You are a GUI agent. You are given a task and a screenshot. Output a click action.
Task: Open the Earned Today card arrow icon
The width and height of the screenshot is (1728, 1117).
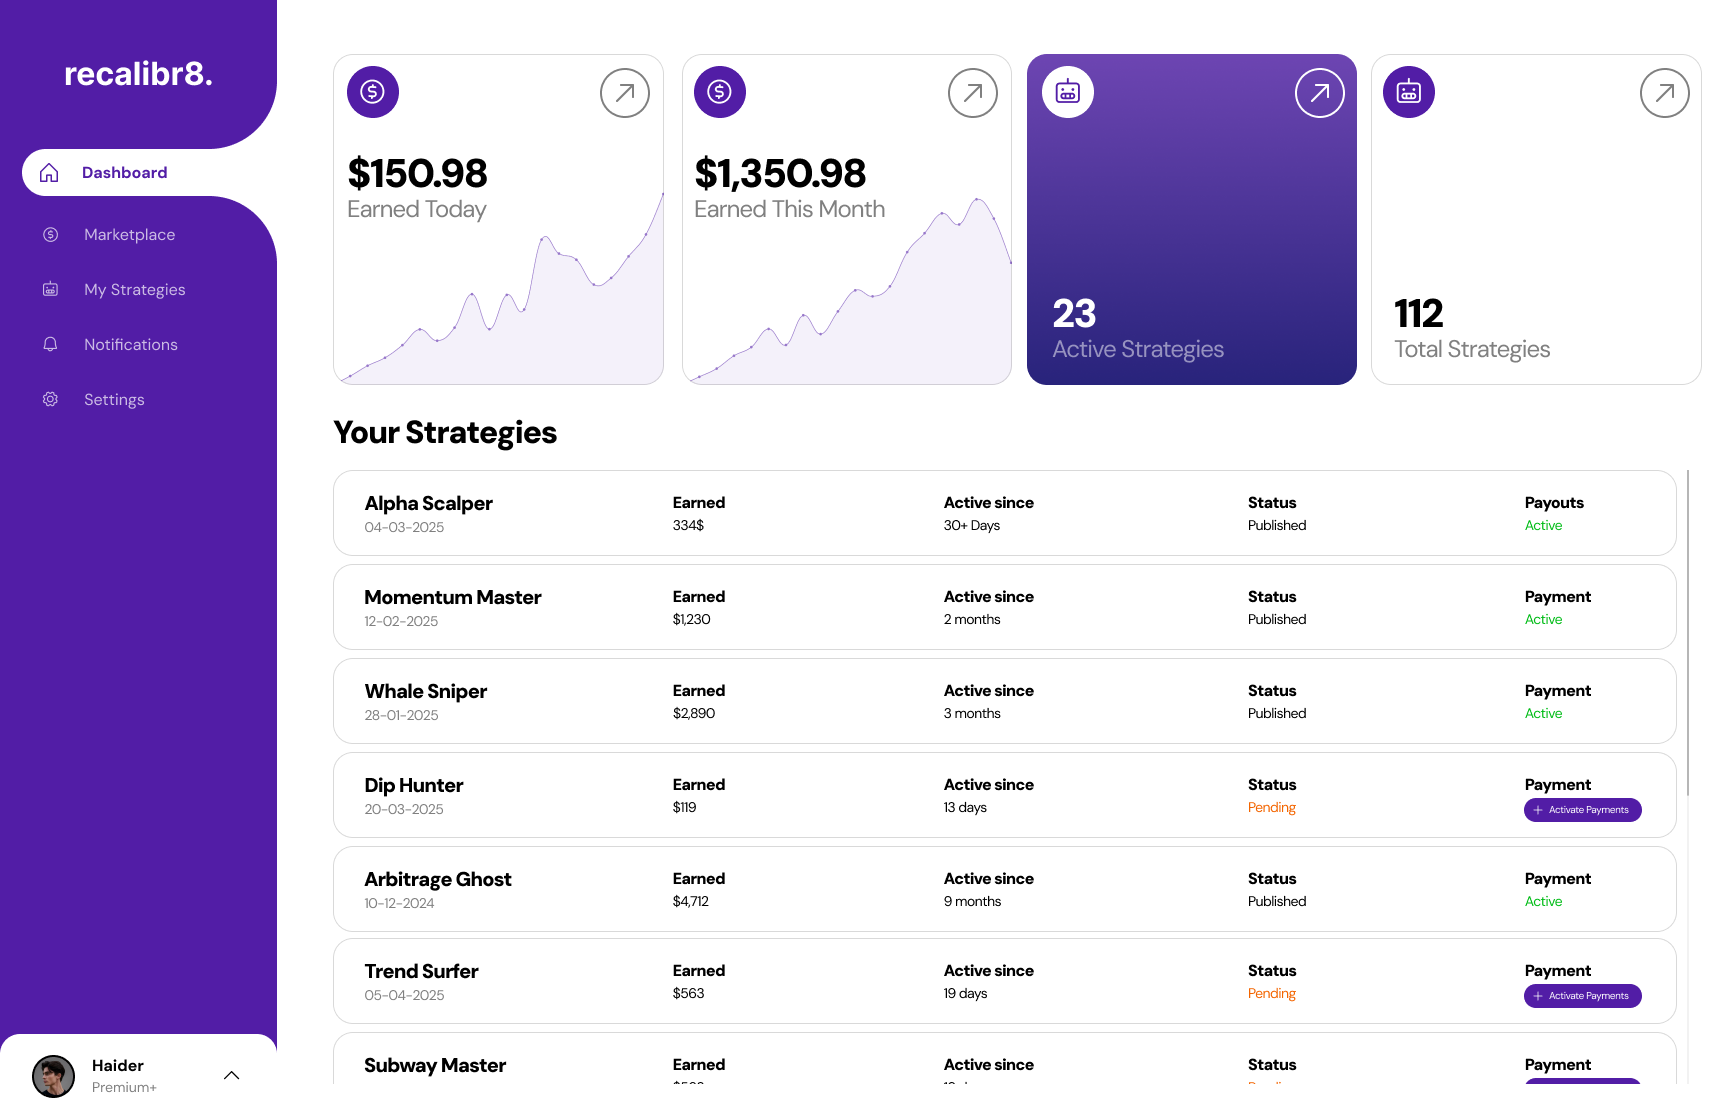(625, 93)
